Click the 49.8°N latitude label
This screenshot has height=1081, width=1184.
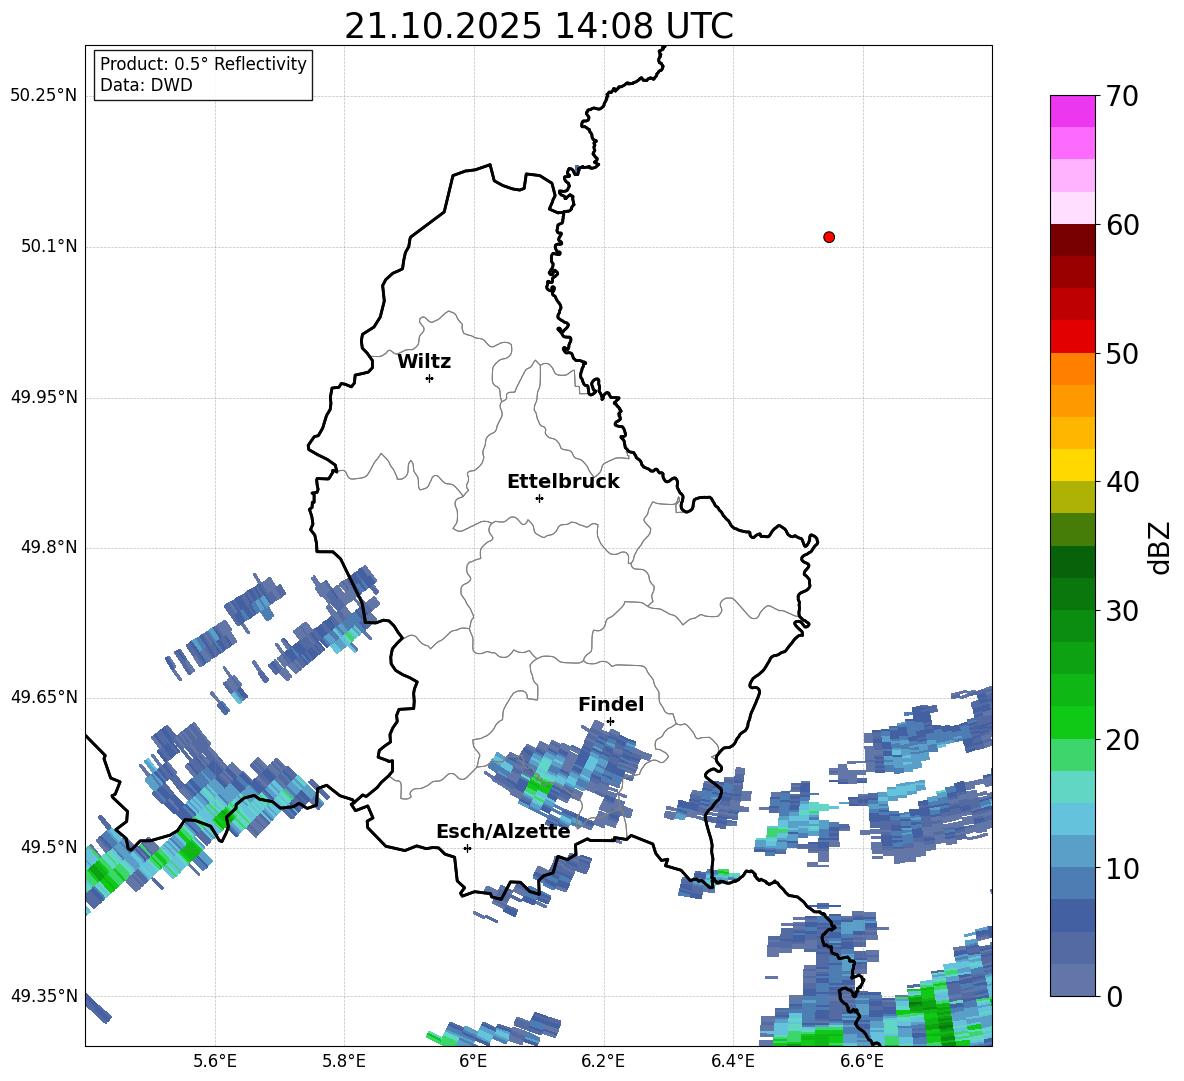pos(49,547)
